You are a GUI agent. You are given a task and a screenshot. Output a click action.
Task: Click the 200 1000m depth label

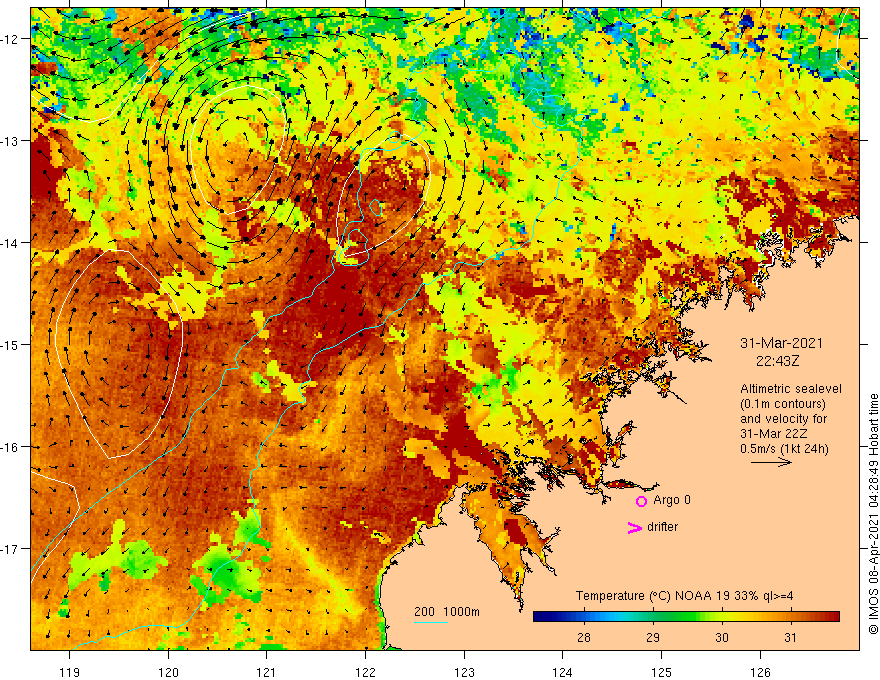coord(447,612)
